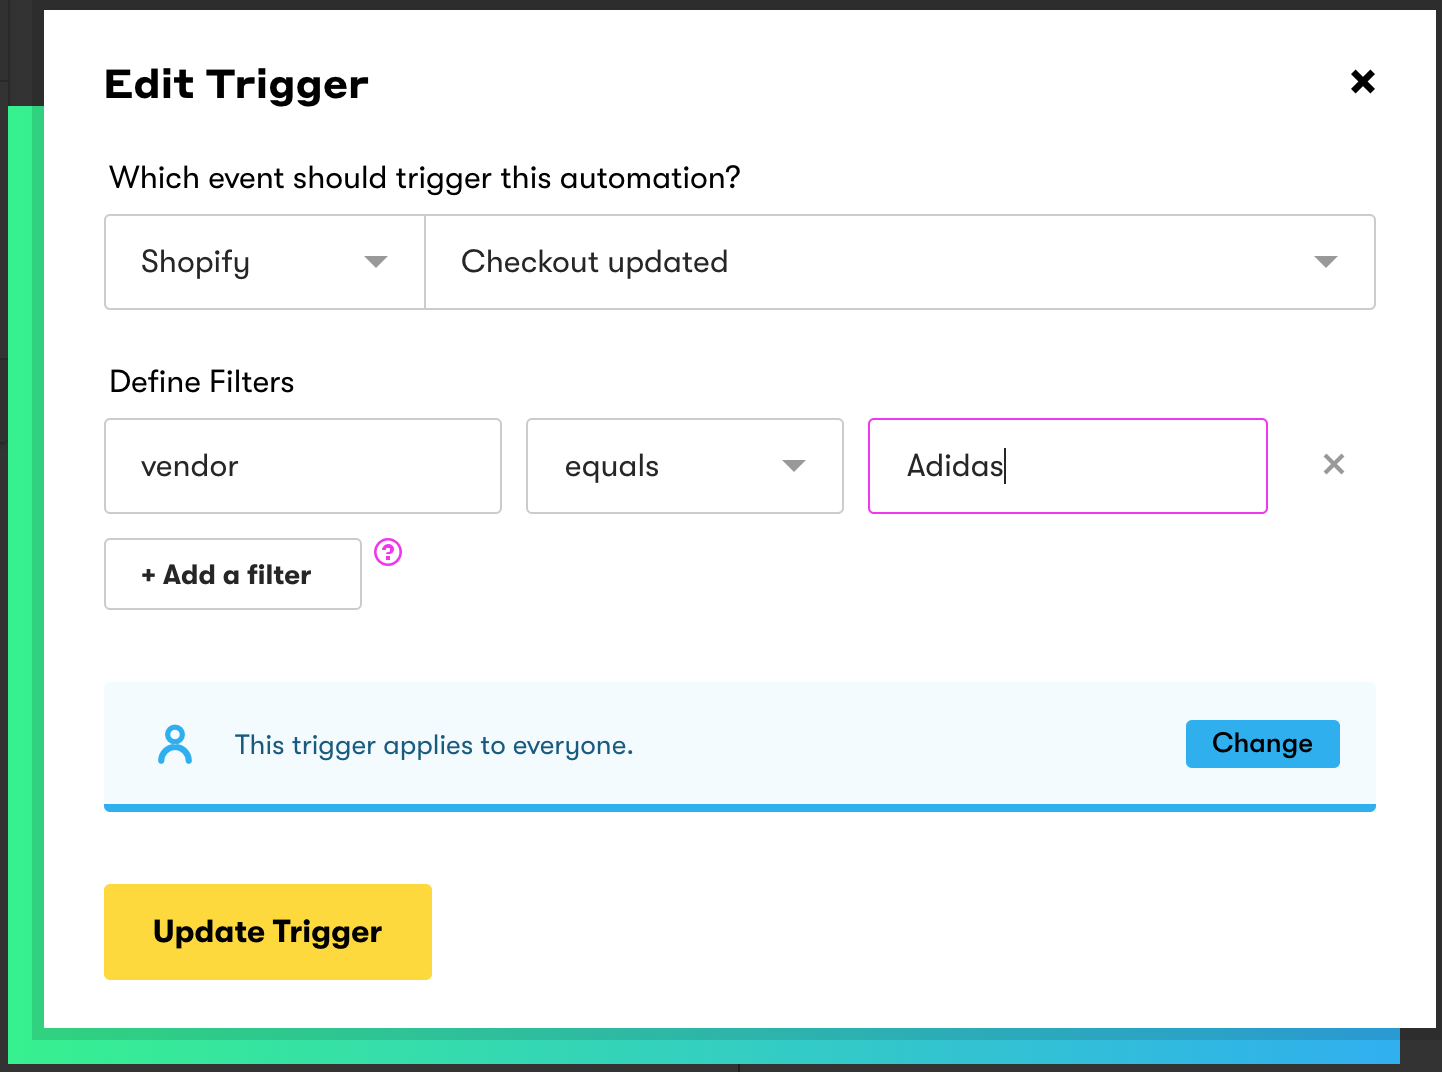Screen dimensions: 1442x1072
Task: Click the 'This trigger applies to everyone' text
Action: click(x=434, y=745)
